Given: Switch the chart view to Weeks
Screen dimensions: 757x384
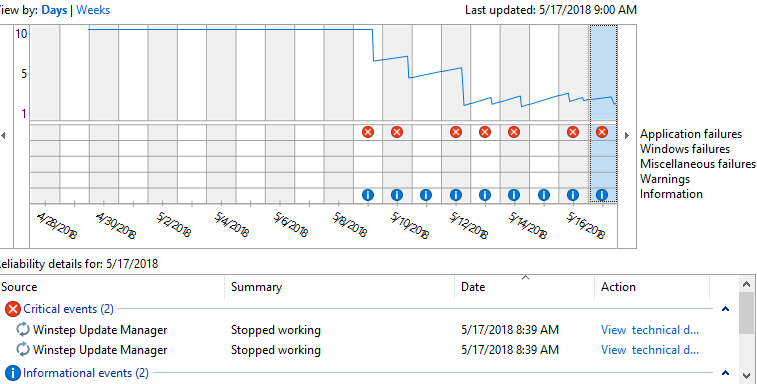Looking at the screenshot, I should point(93,10).
